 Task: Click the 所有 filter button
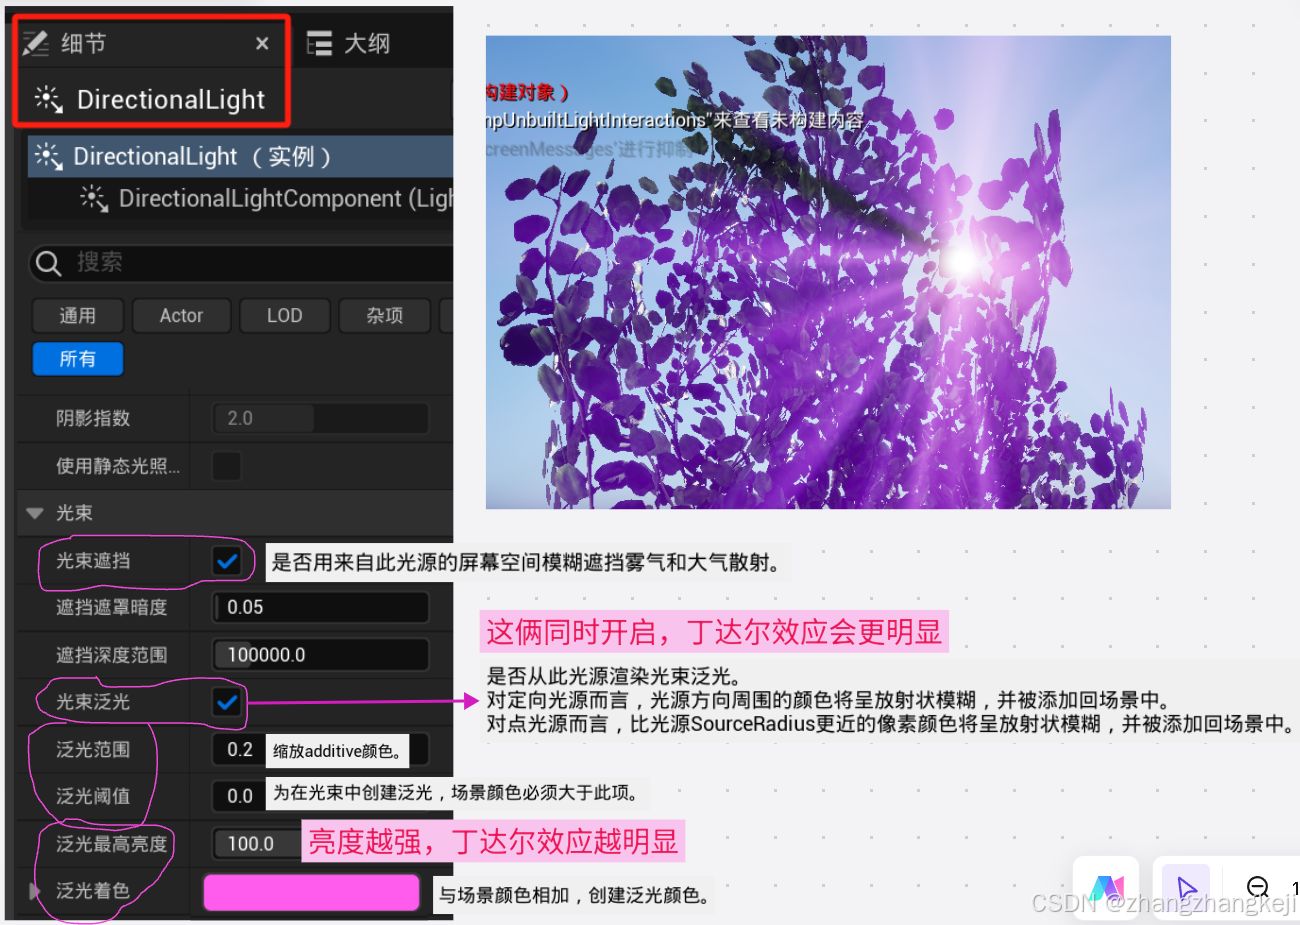pos(77,359)
